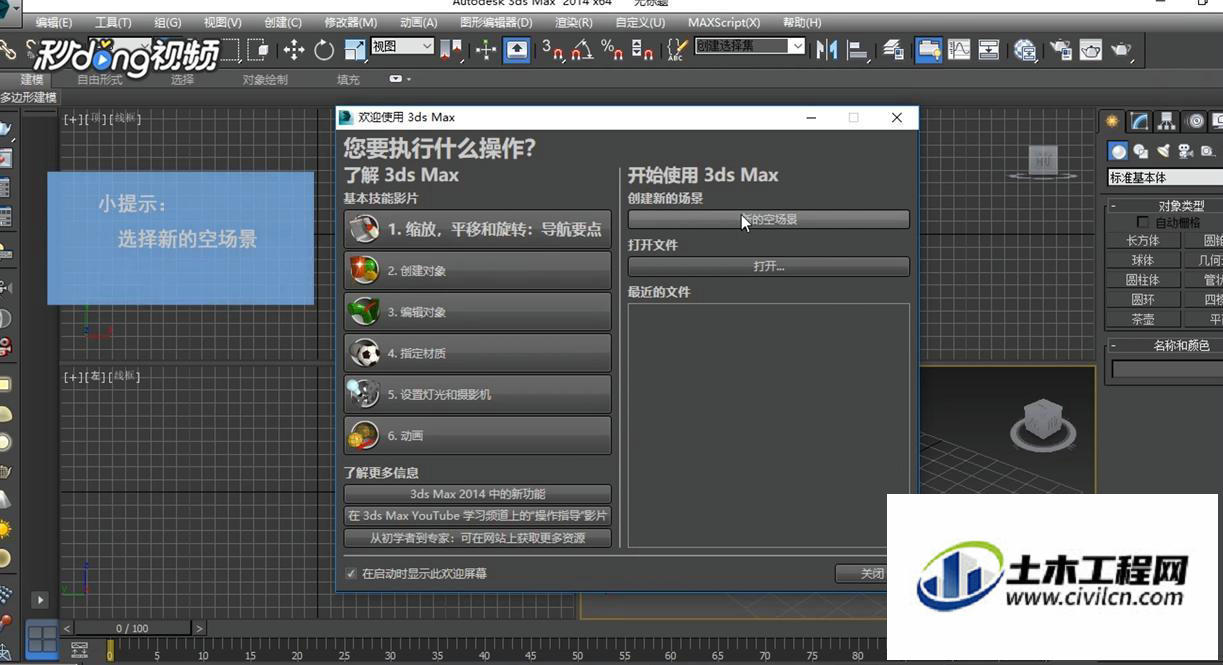Viewport: 1223px width, 665px height.
Task: Click the Render Production teapot icon
Action: (1122, 50)
